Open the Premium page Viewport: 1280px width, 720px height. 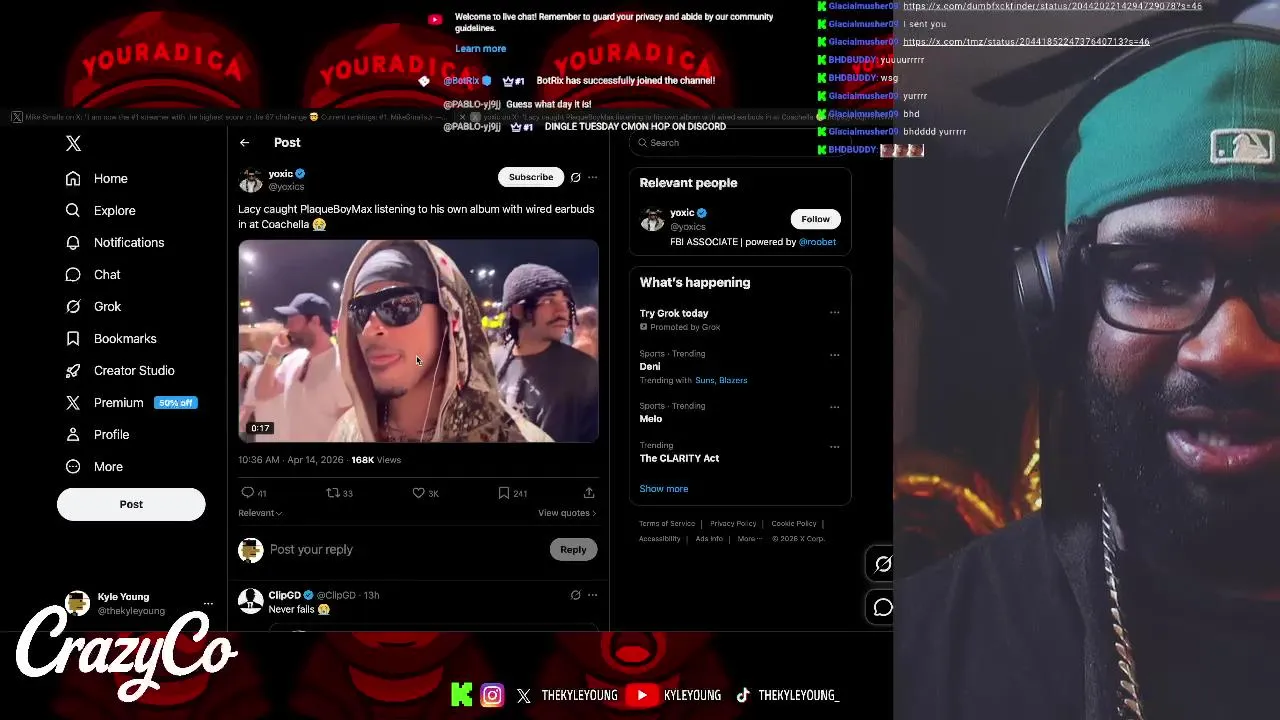tap(131, 402)
